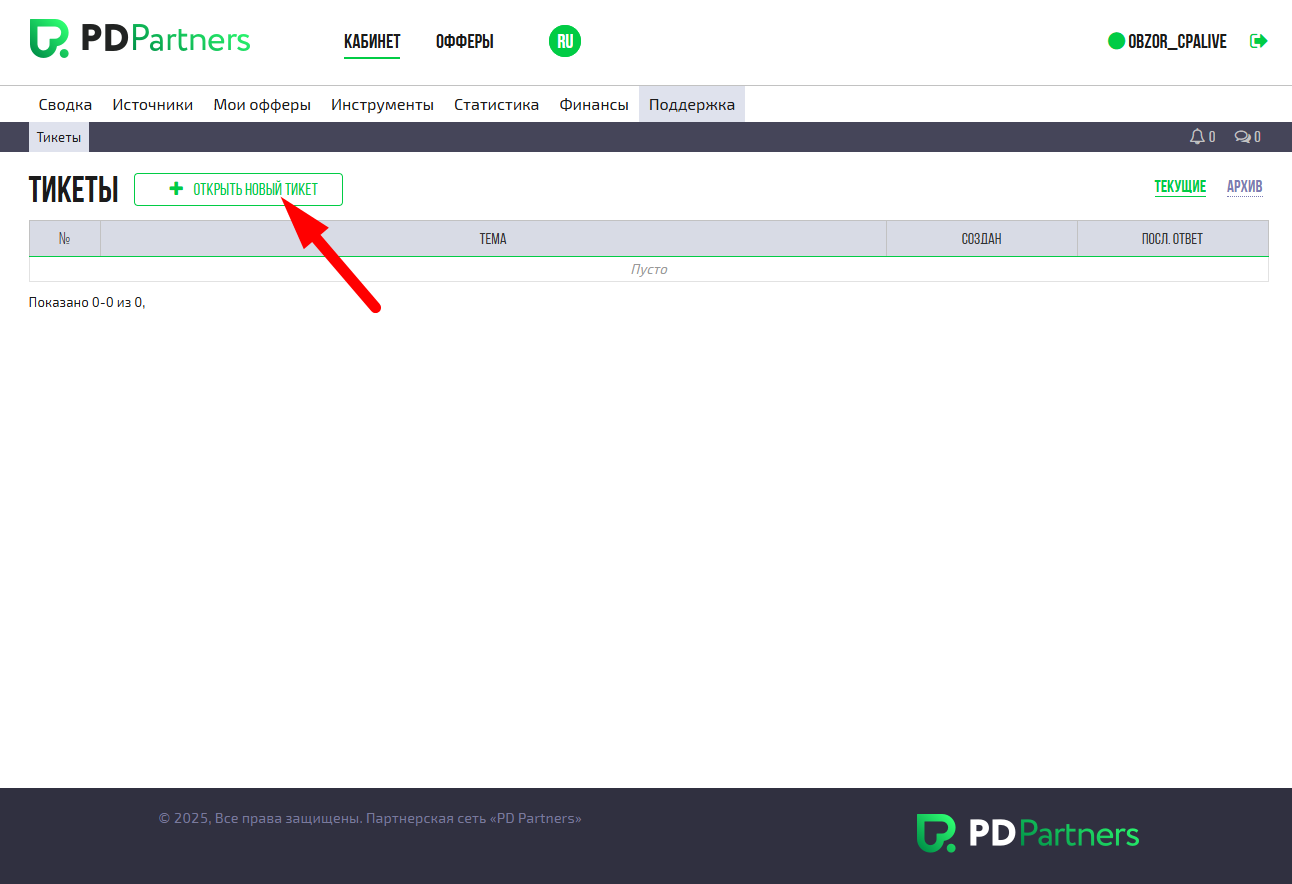Sort by Посл. ответ column header

[1173, 239]
